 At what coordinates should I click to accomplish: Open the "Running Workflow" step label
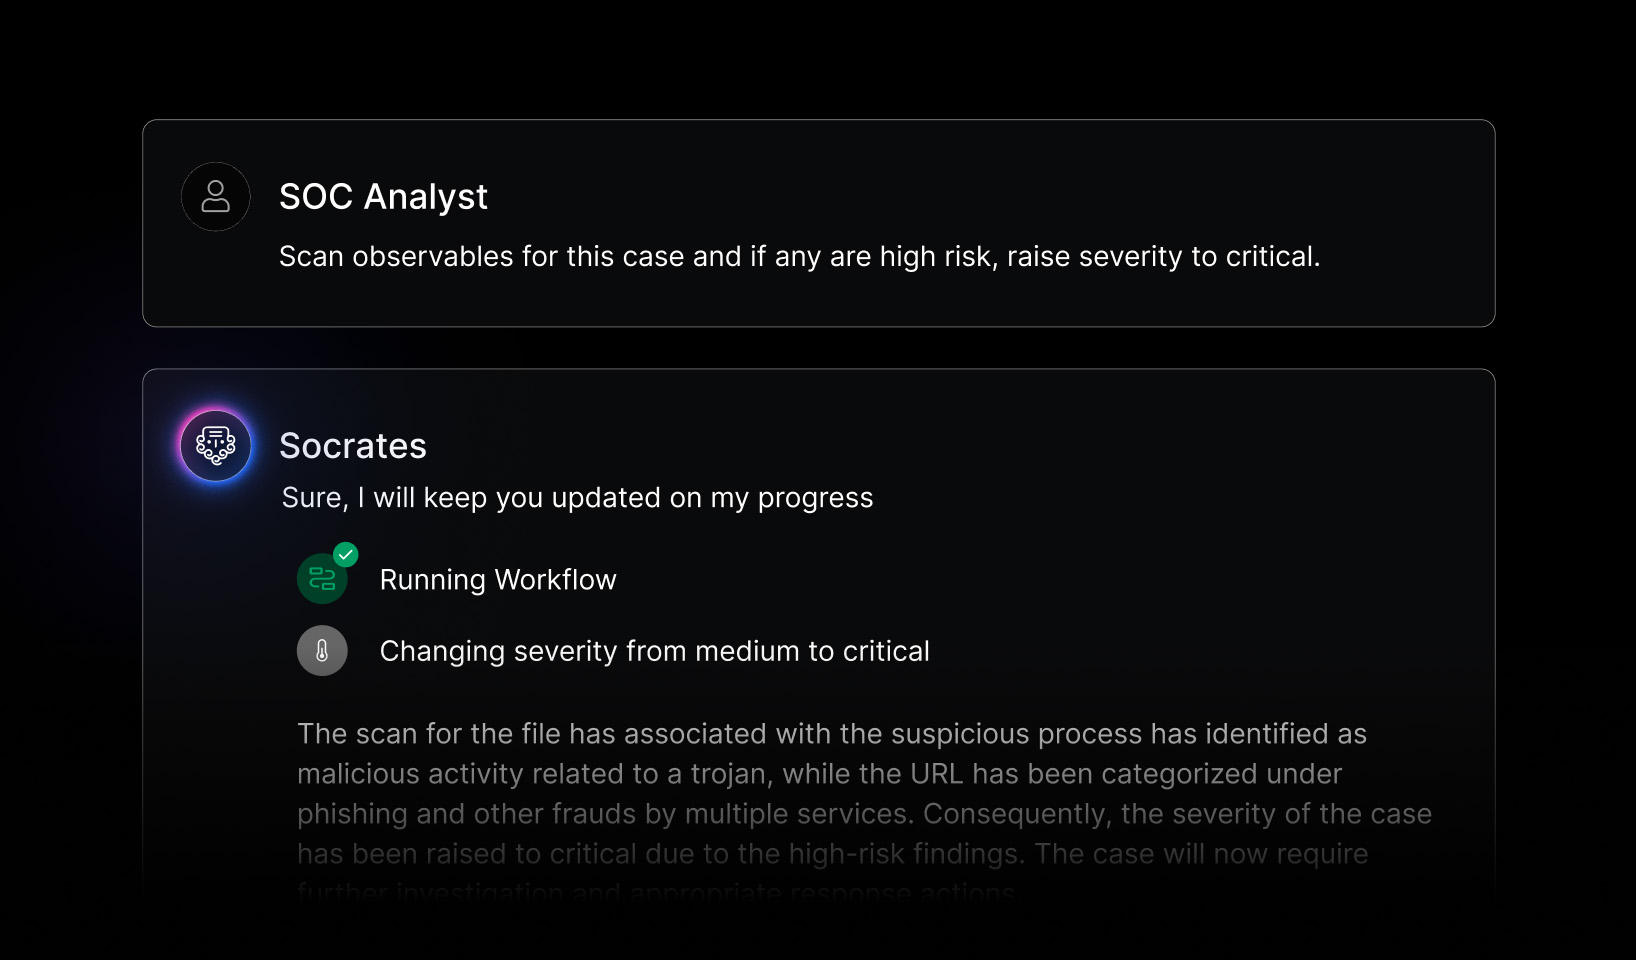(498, 580)
